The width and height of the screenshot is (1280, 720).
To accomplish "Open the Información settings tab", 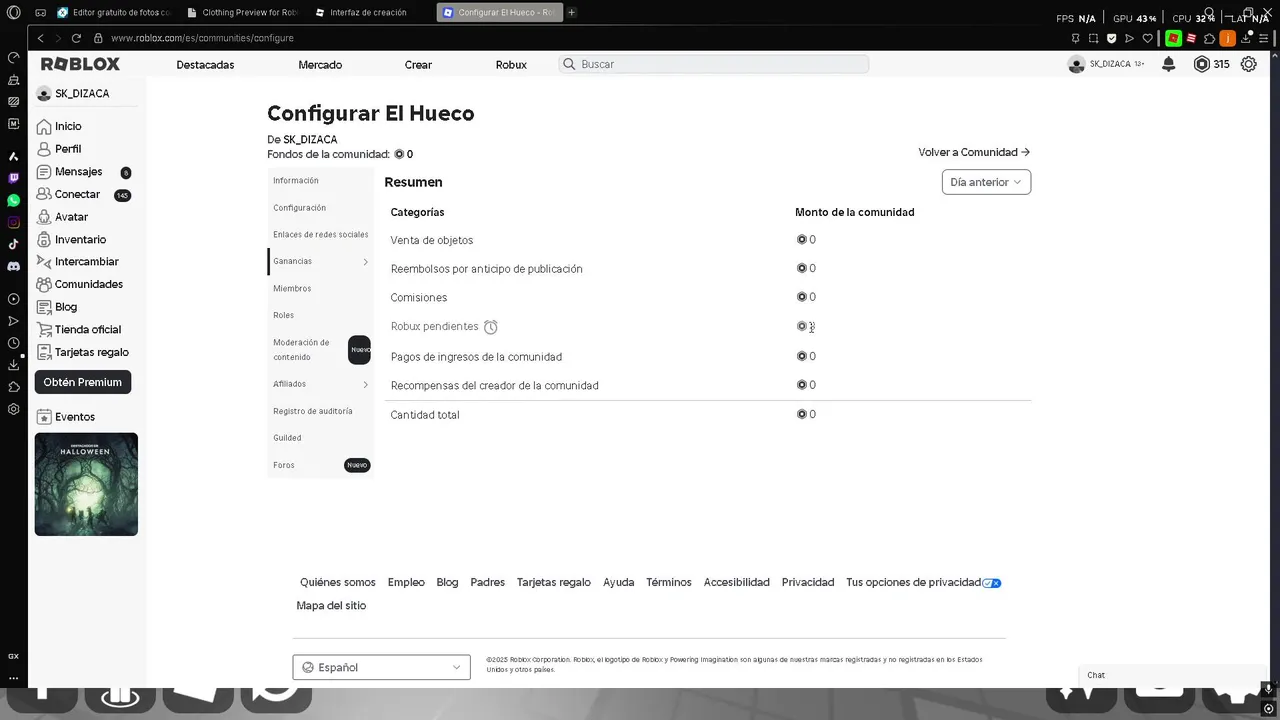I will click(x=320, y=181).
